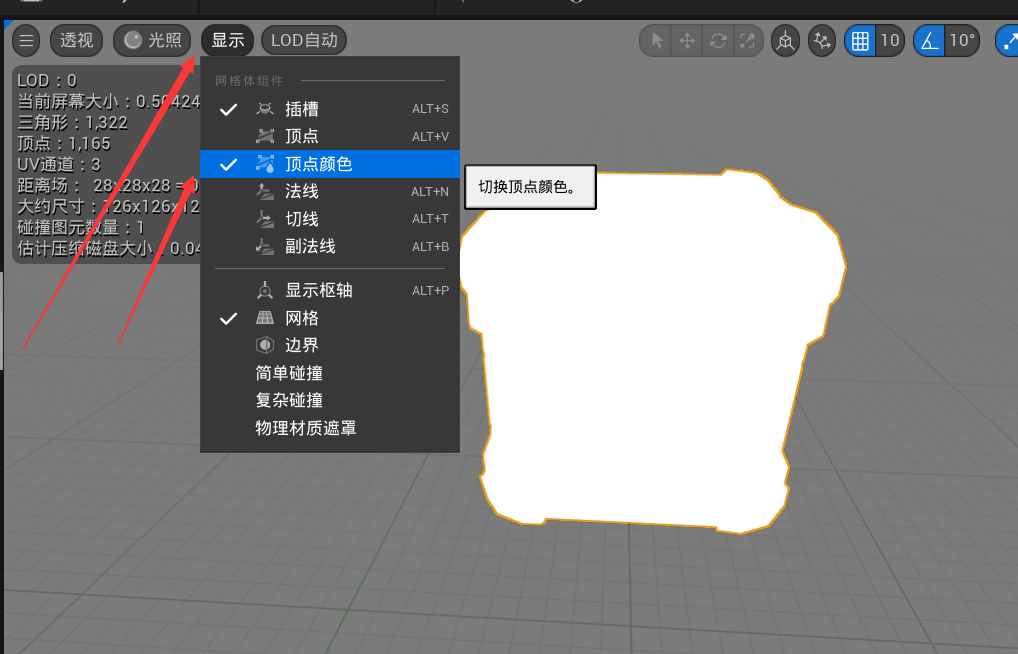This screenshot has width=1018, height=654.
Task: Open the LOD自动 dropdown
Action: click(304, 40)
